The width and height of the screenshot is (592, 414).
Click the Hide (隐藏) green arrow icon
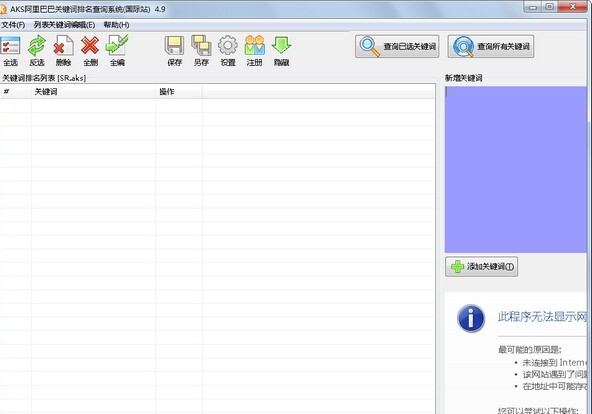point(281,51)
